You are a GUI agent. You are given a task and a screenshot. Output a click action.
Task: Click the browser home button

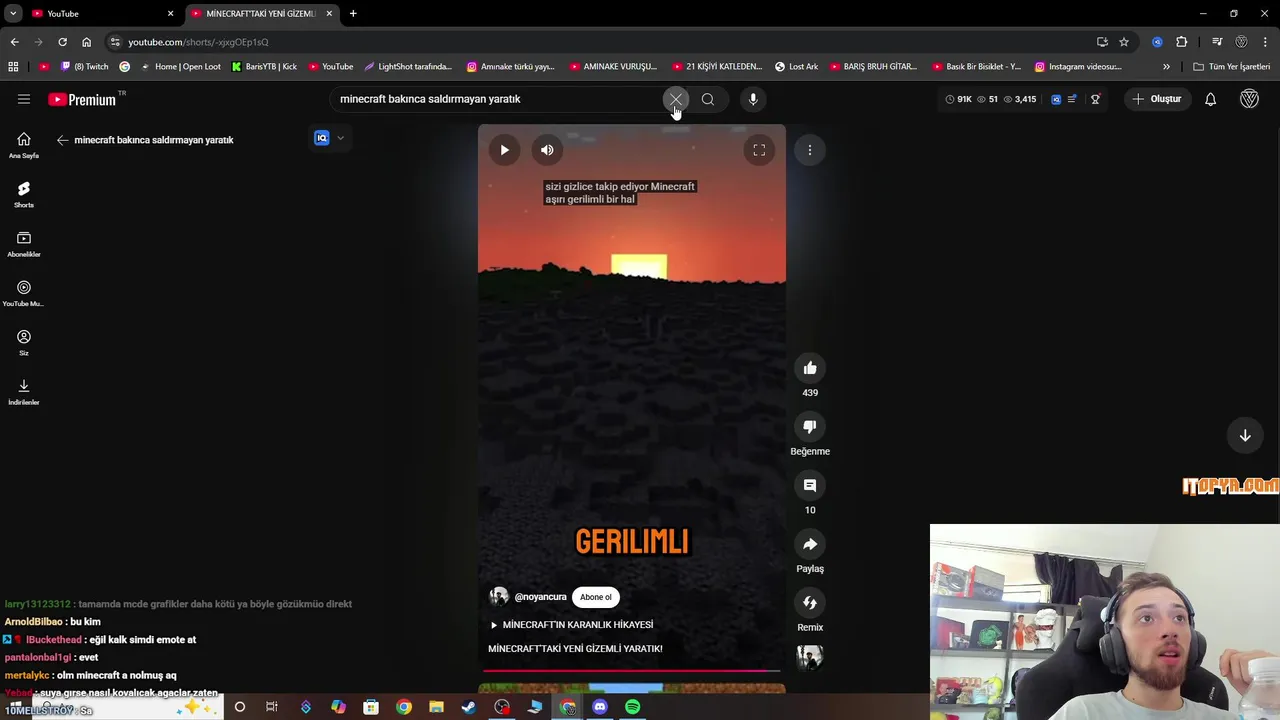(86, 42)
